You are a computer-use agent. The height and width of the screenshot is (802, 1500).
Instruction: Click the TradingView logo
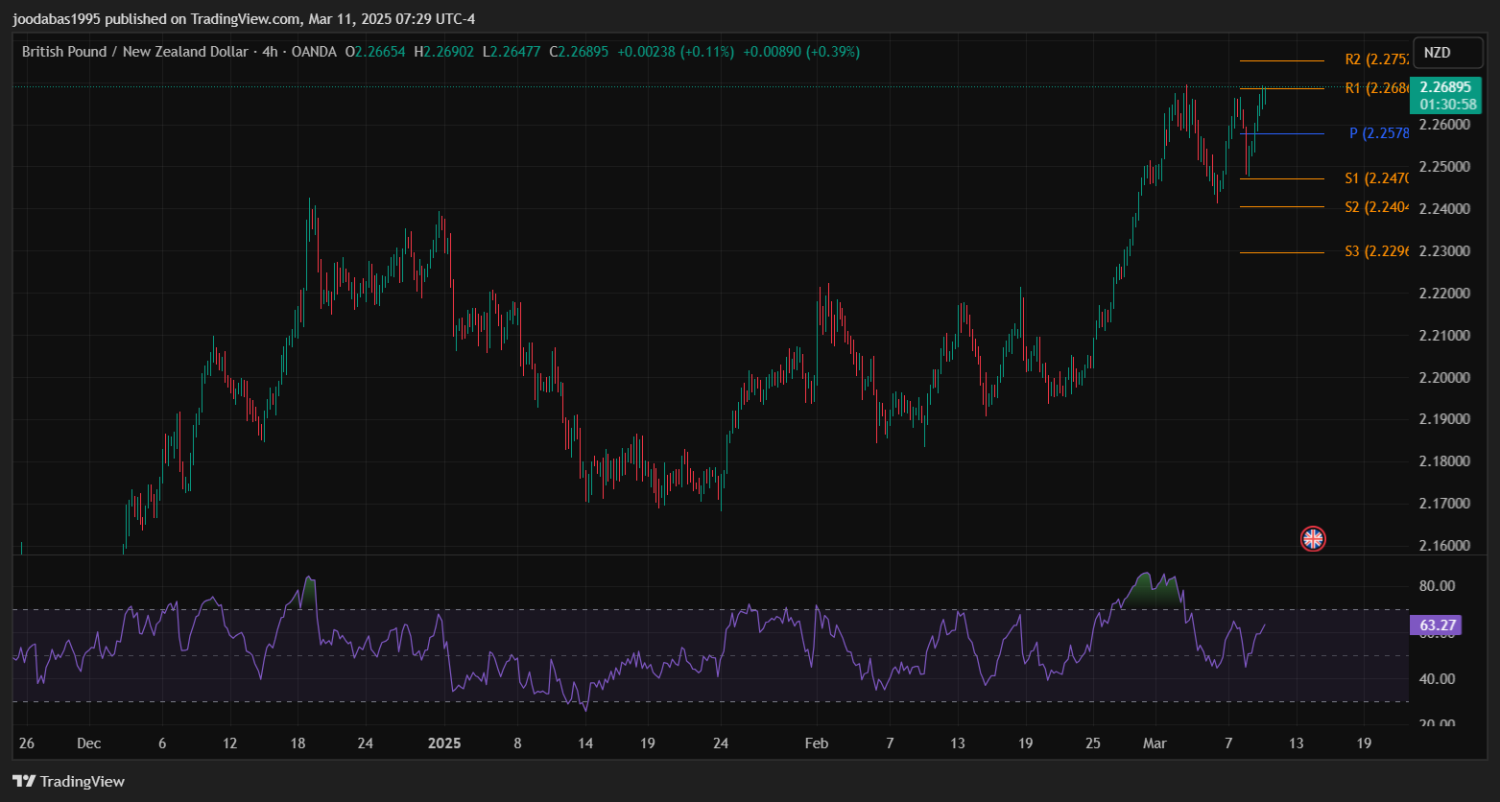pos(69,781)
